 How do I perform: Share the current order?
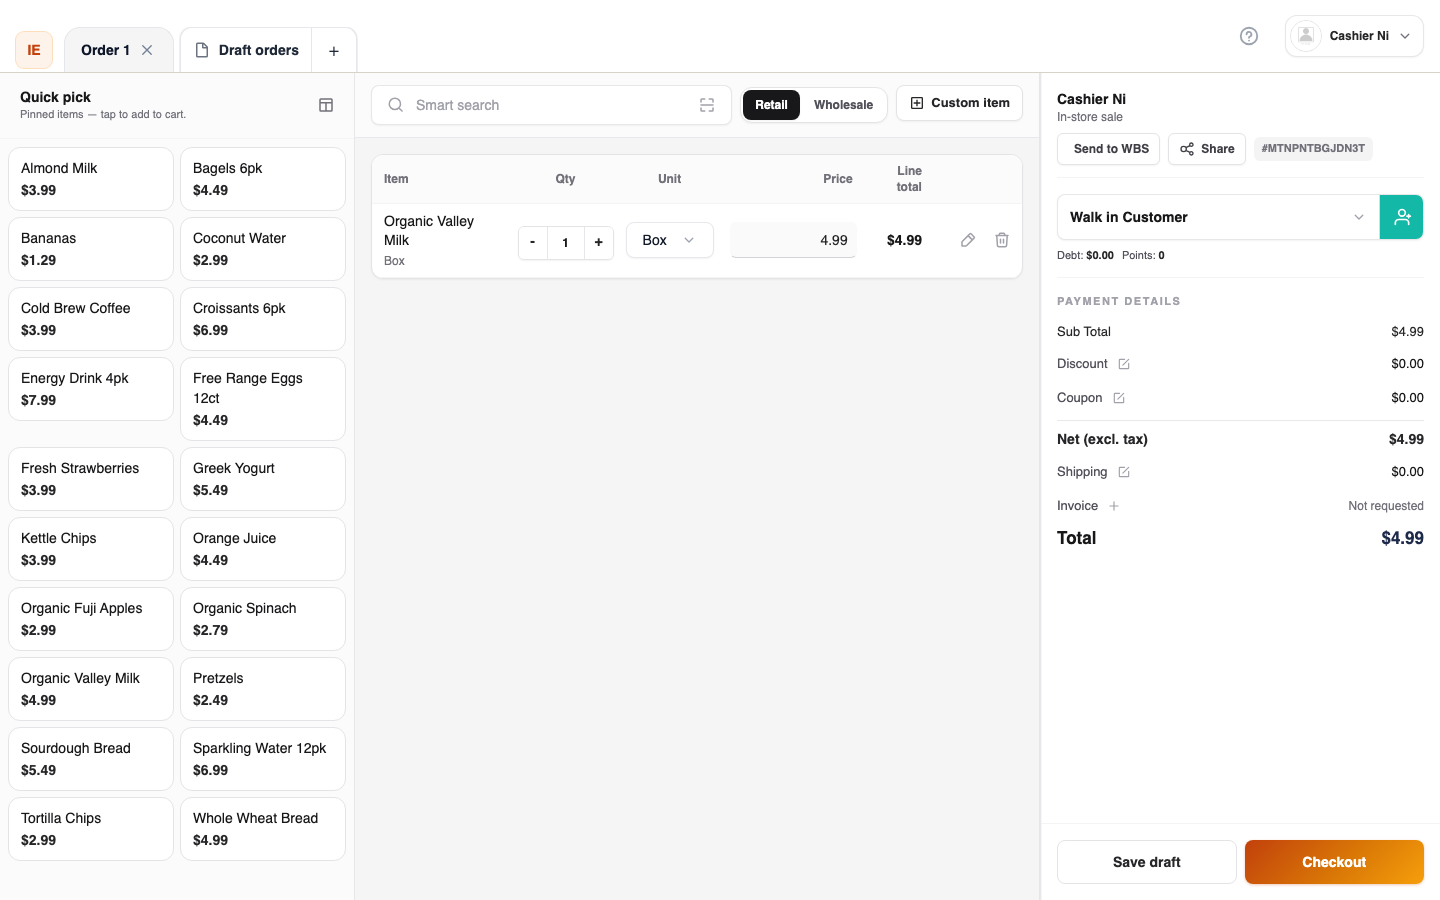coord(1207,149)
